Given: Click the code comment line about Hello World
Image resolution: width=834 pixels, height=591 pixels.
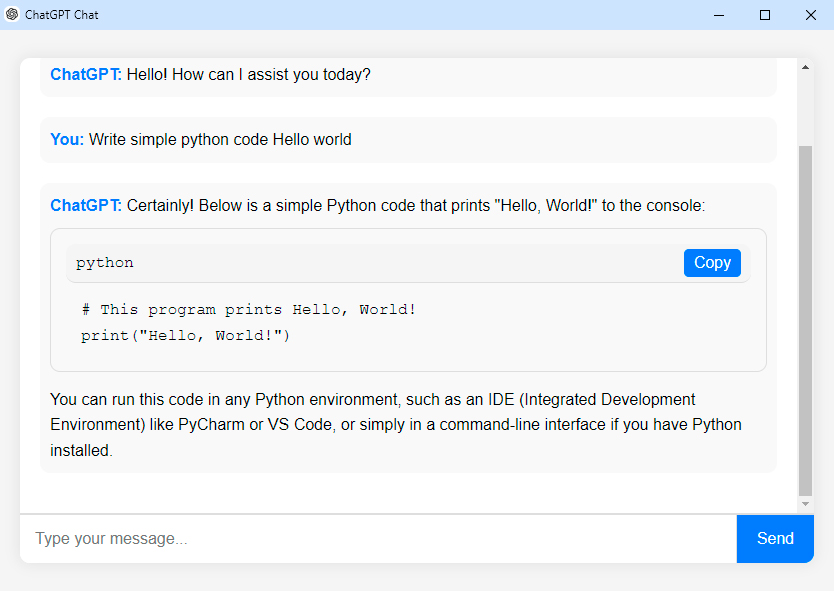Looking at the screenshot, I should tap(249, 310).
